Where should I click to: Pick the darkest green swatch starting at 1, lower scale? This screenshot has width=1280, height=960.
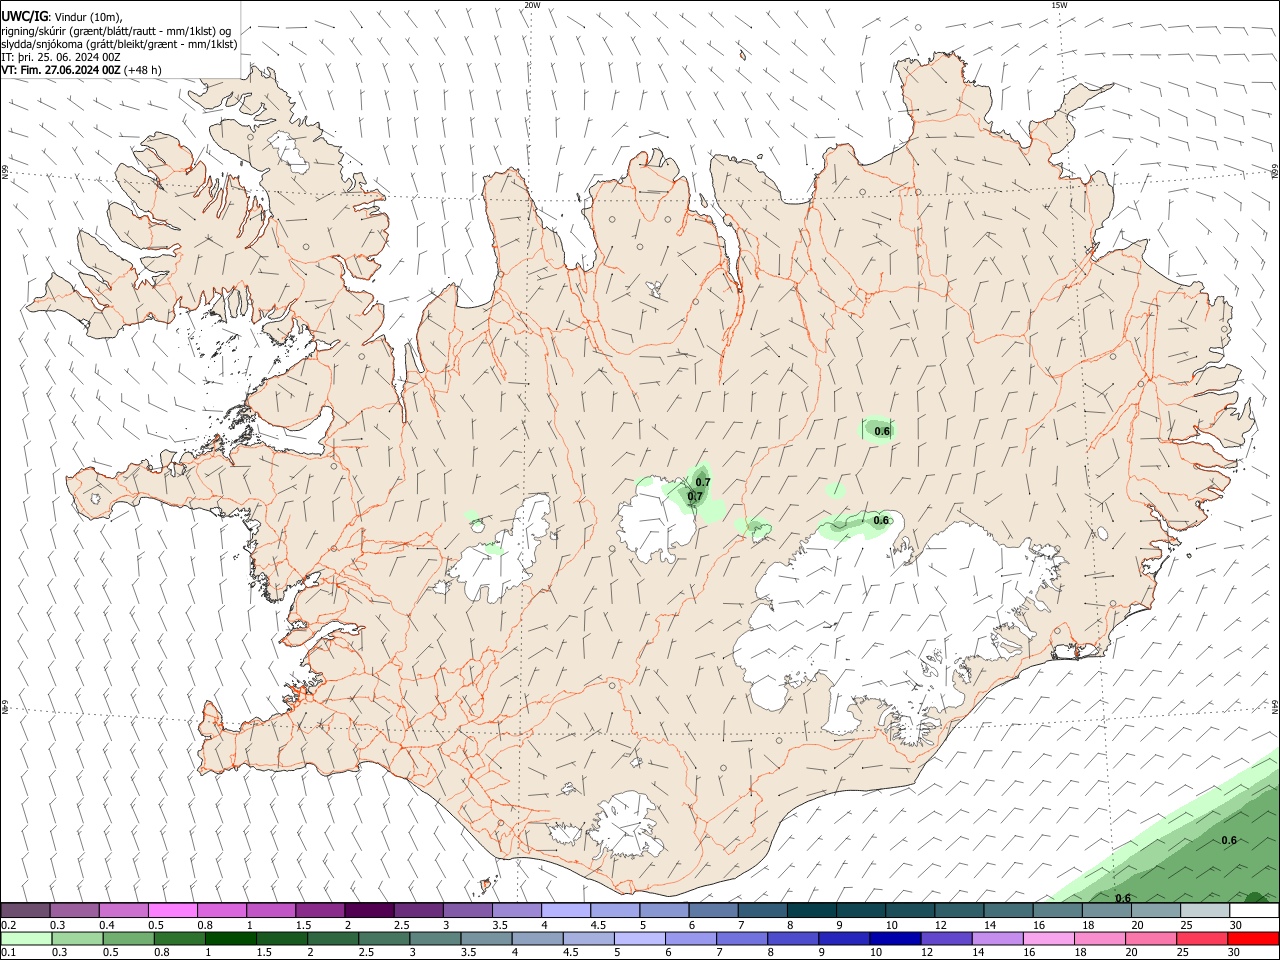(230, 938)
